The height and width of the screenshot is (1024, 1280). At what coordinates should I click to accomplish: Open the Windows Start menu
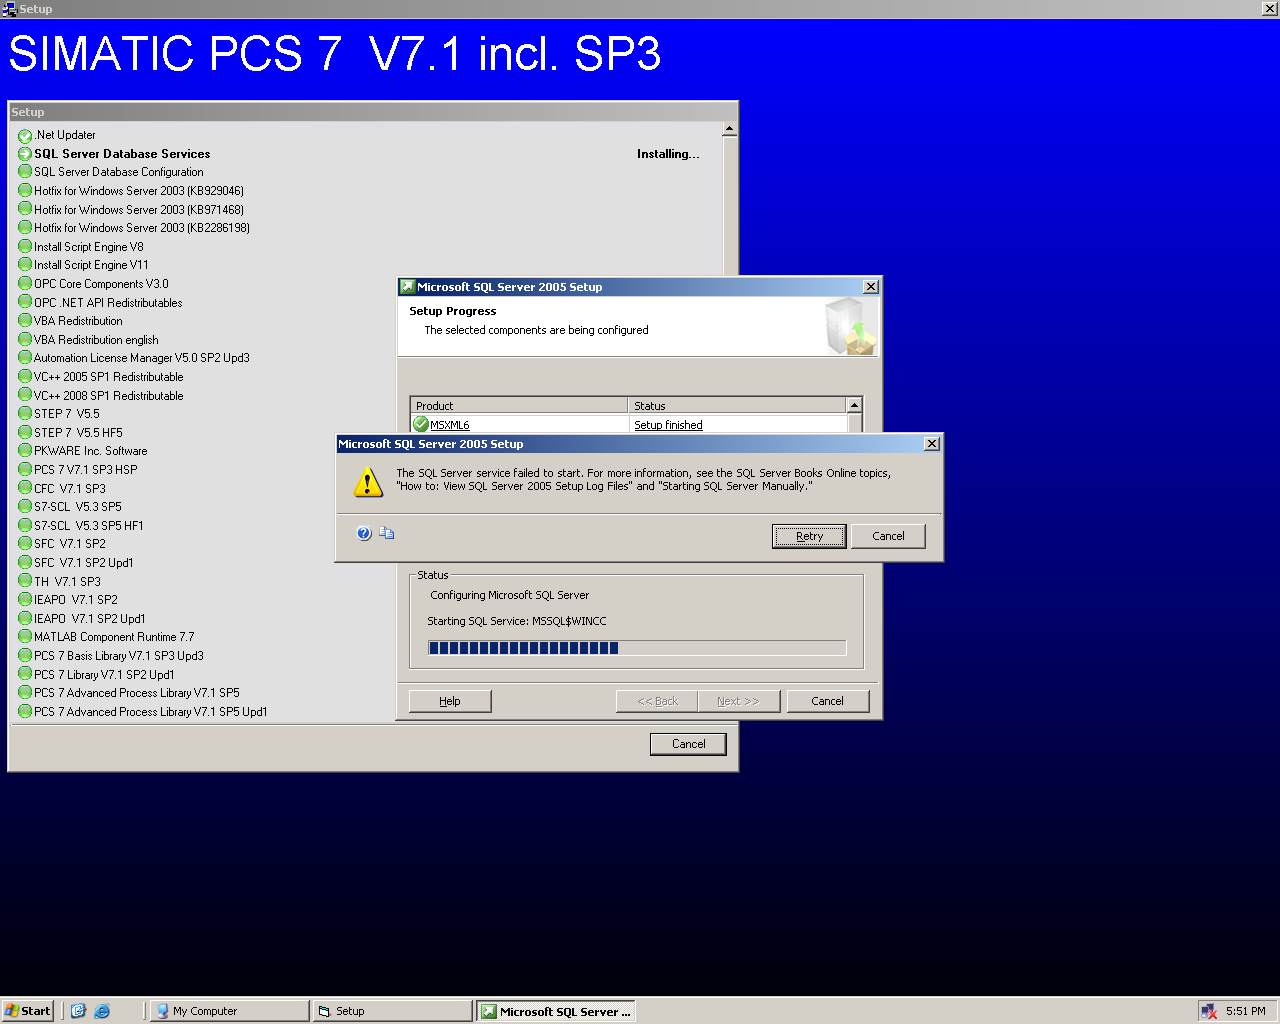pyautogui.click(x=28, y=1011)
